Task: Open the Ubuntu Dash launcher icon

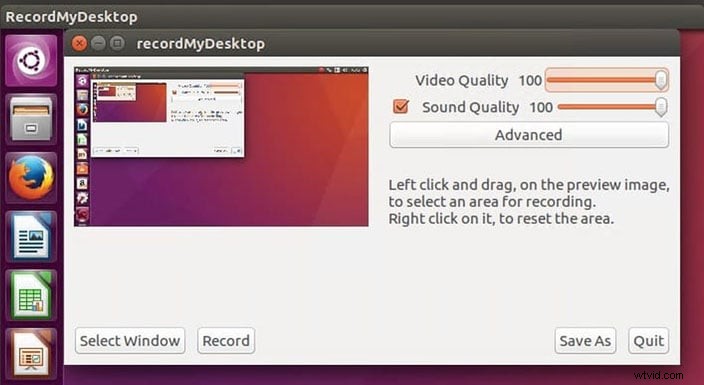Action: click(x=31, y=60)
